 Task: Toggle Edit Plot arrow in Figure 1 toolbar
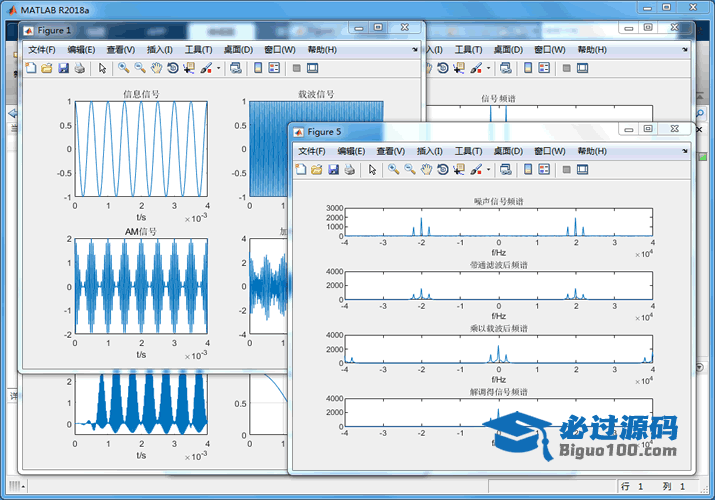click(x=102, y=68)
